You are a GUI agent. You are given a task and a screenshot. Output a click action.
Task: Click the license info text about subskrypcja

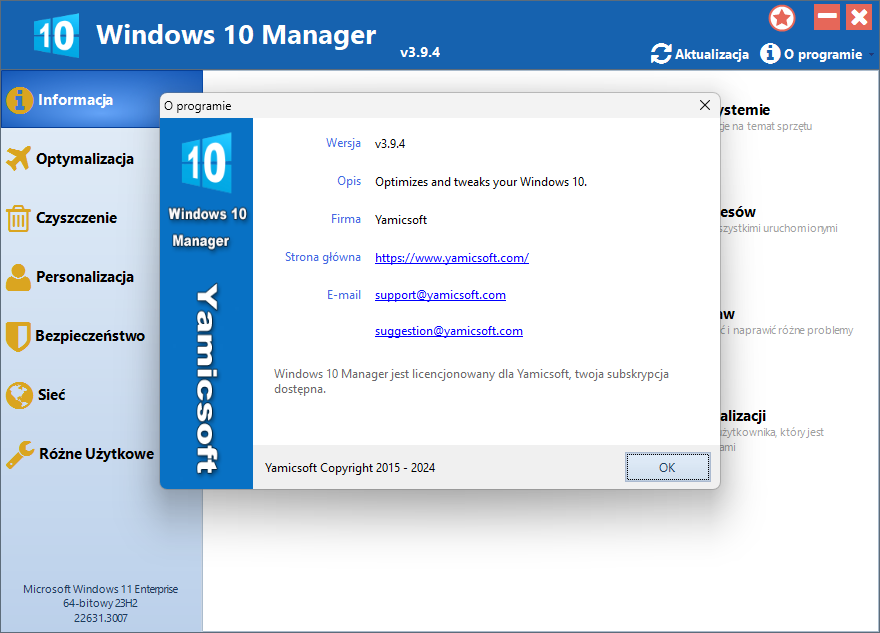point(471,381)
